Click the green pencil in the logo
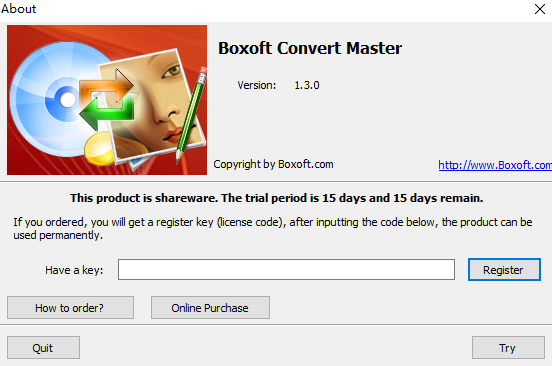Screen dimensions: 552x366 point(191,115)
